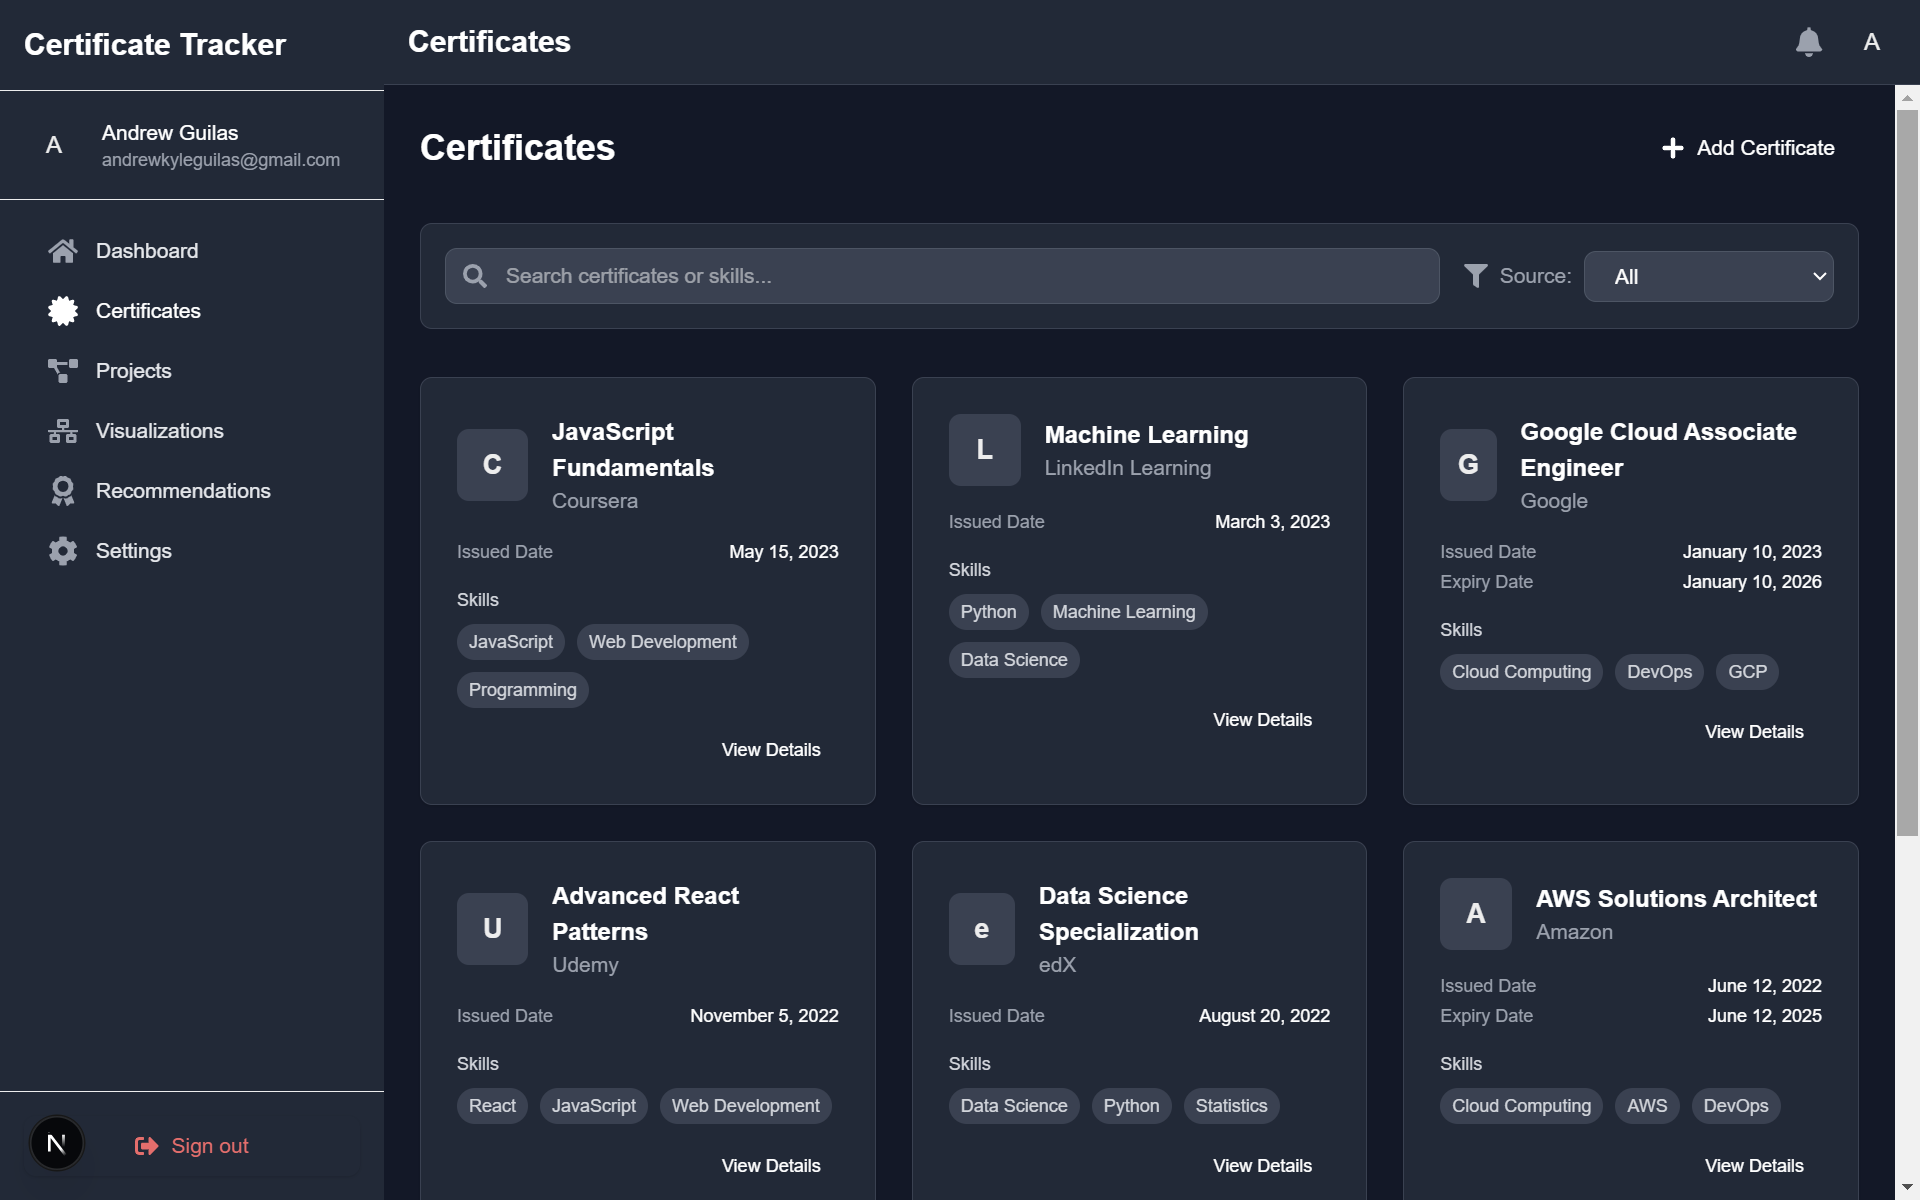Image resolution: width=1920 pixels, height=1200 pixels.
Task: Open the Source filter dropdown
Action: [x=1708, y=277]
